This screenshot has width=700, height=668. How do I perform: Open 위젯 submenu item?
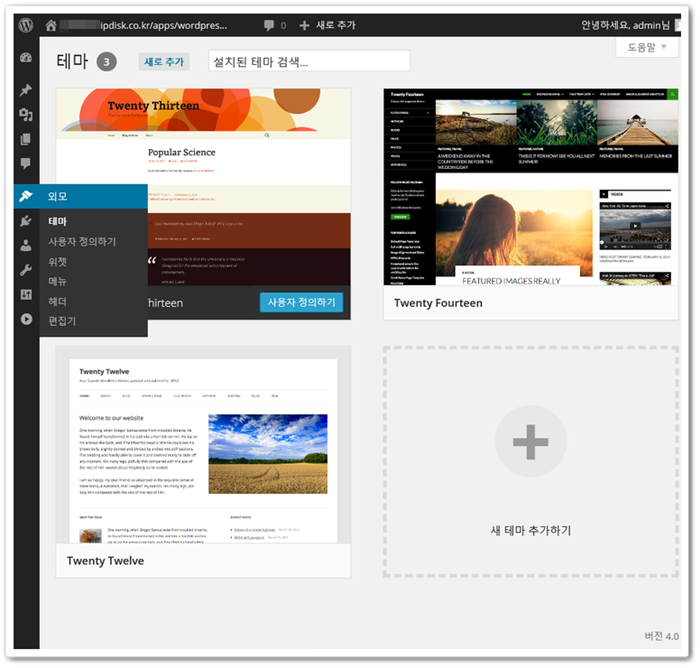pyautogui.click(x=58, y=262)
